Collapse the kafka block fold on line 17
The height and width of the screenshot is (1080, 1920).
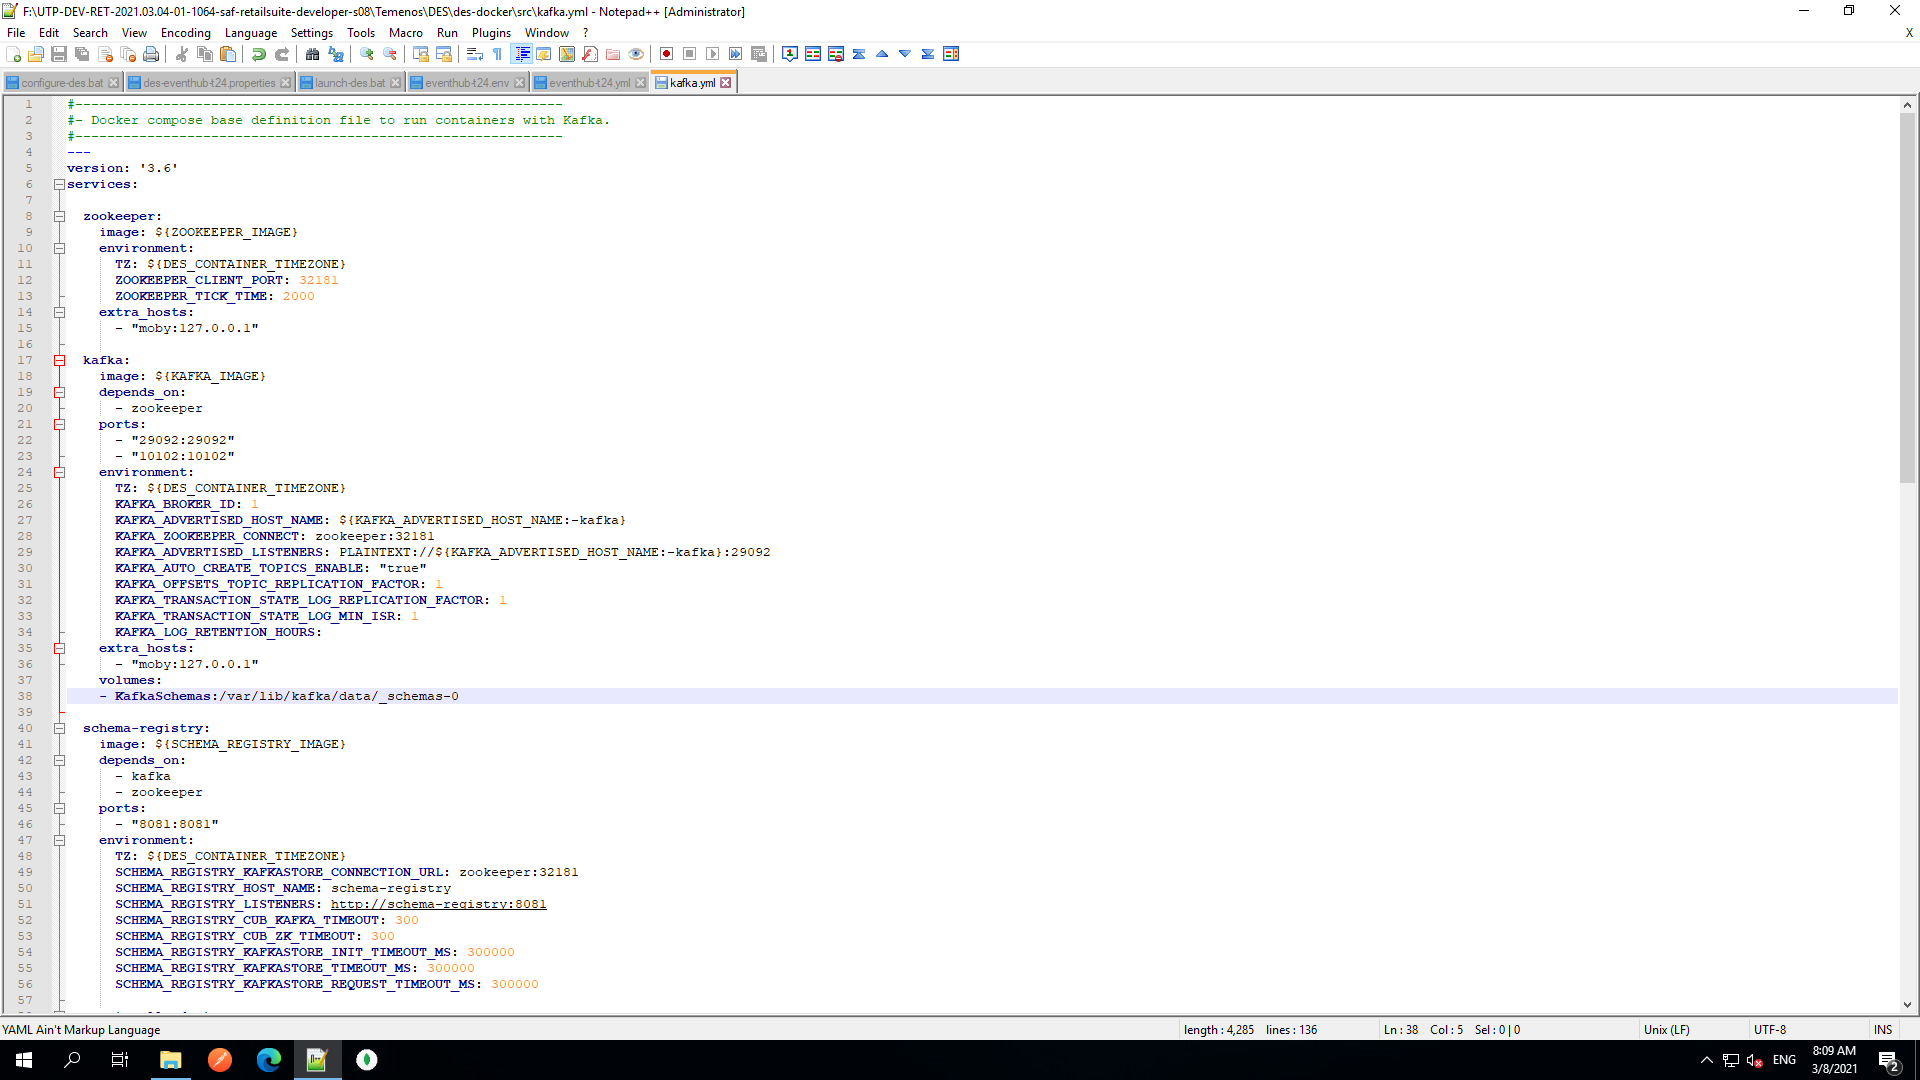pos(59,360)
